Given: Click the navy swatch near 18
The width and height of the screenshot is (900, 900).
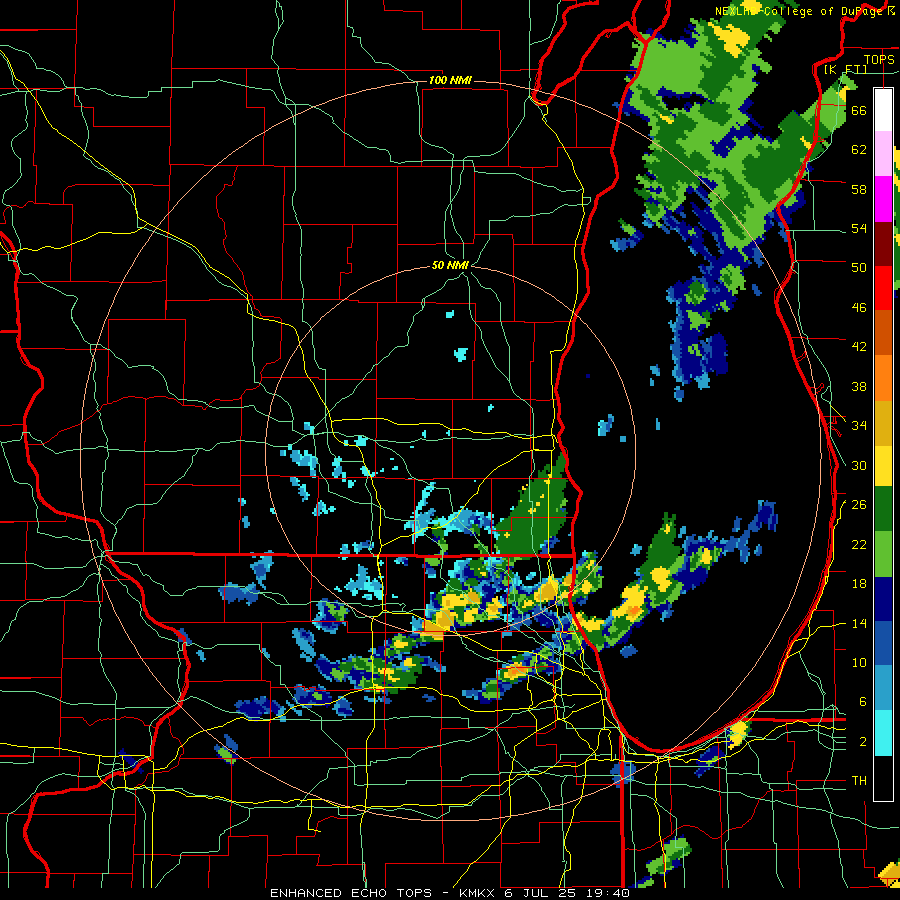Looking at the screenshot, I should coord(883,599).
